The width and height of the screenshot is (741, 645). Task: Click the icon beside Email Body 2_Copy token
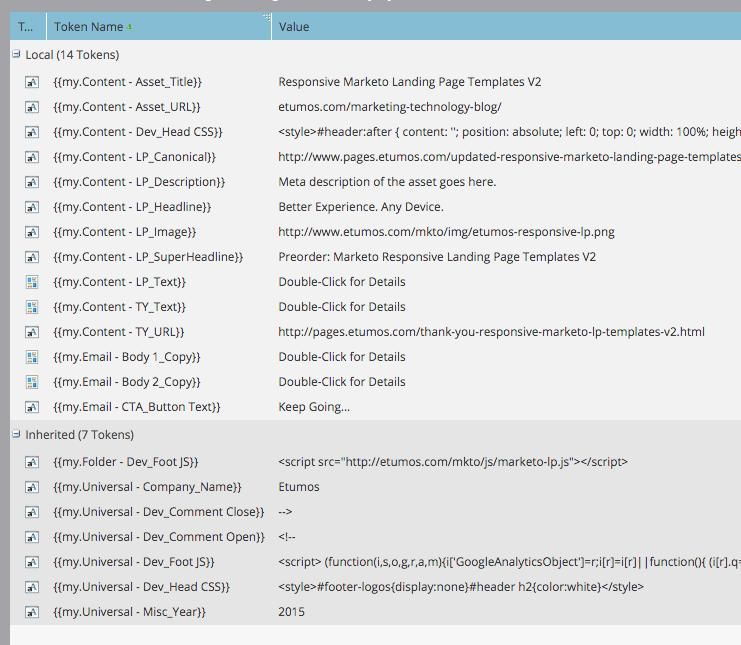click(x=32, y=382)
